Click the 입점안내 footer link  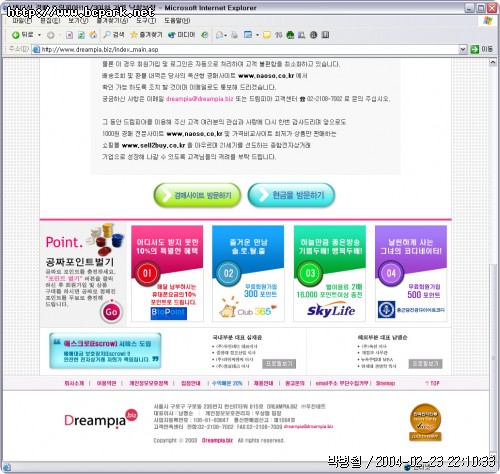pyautogui.click(x=190, y=383)
